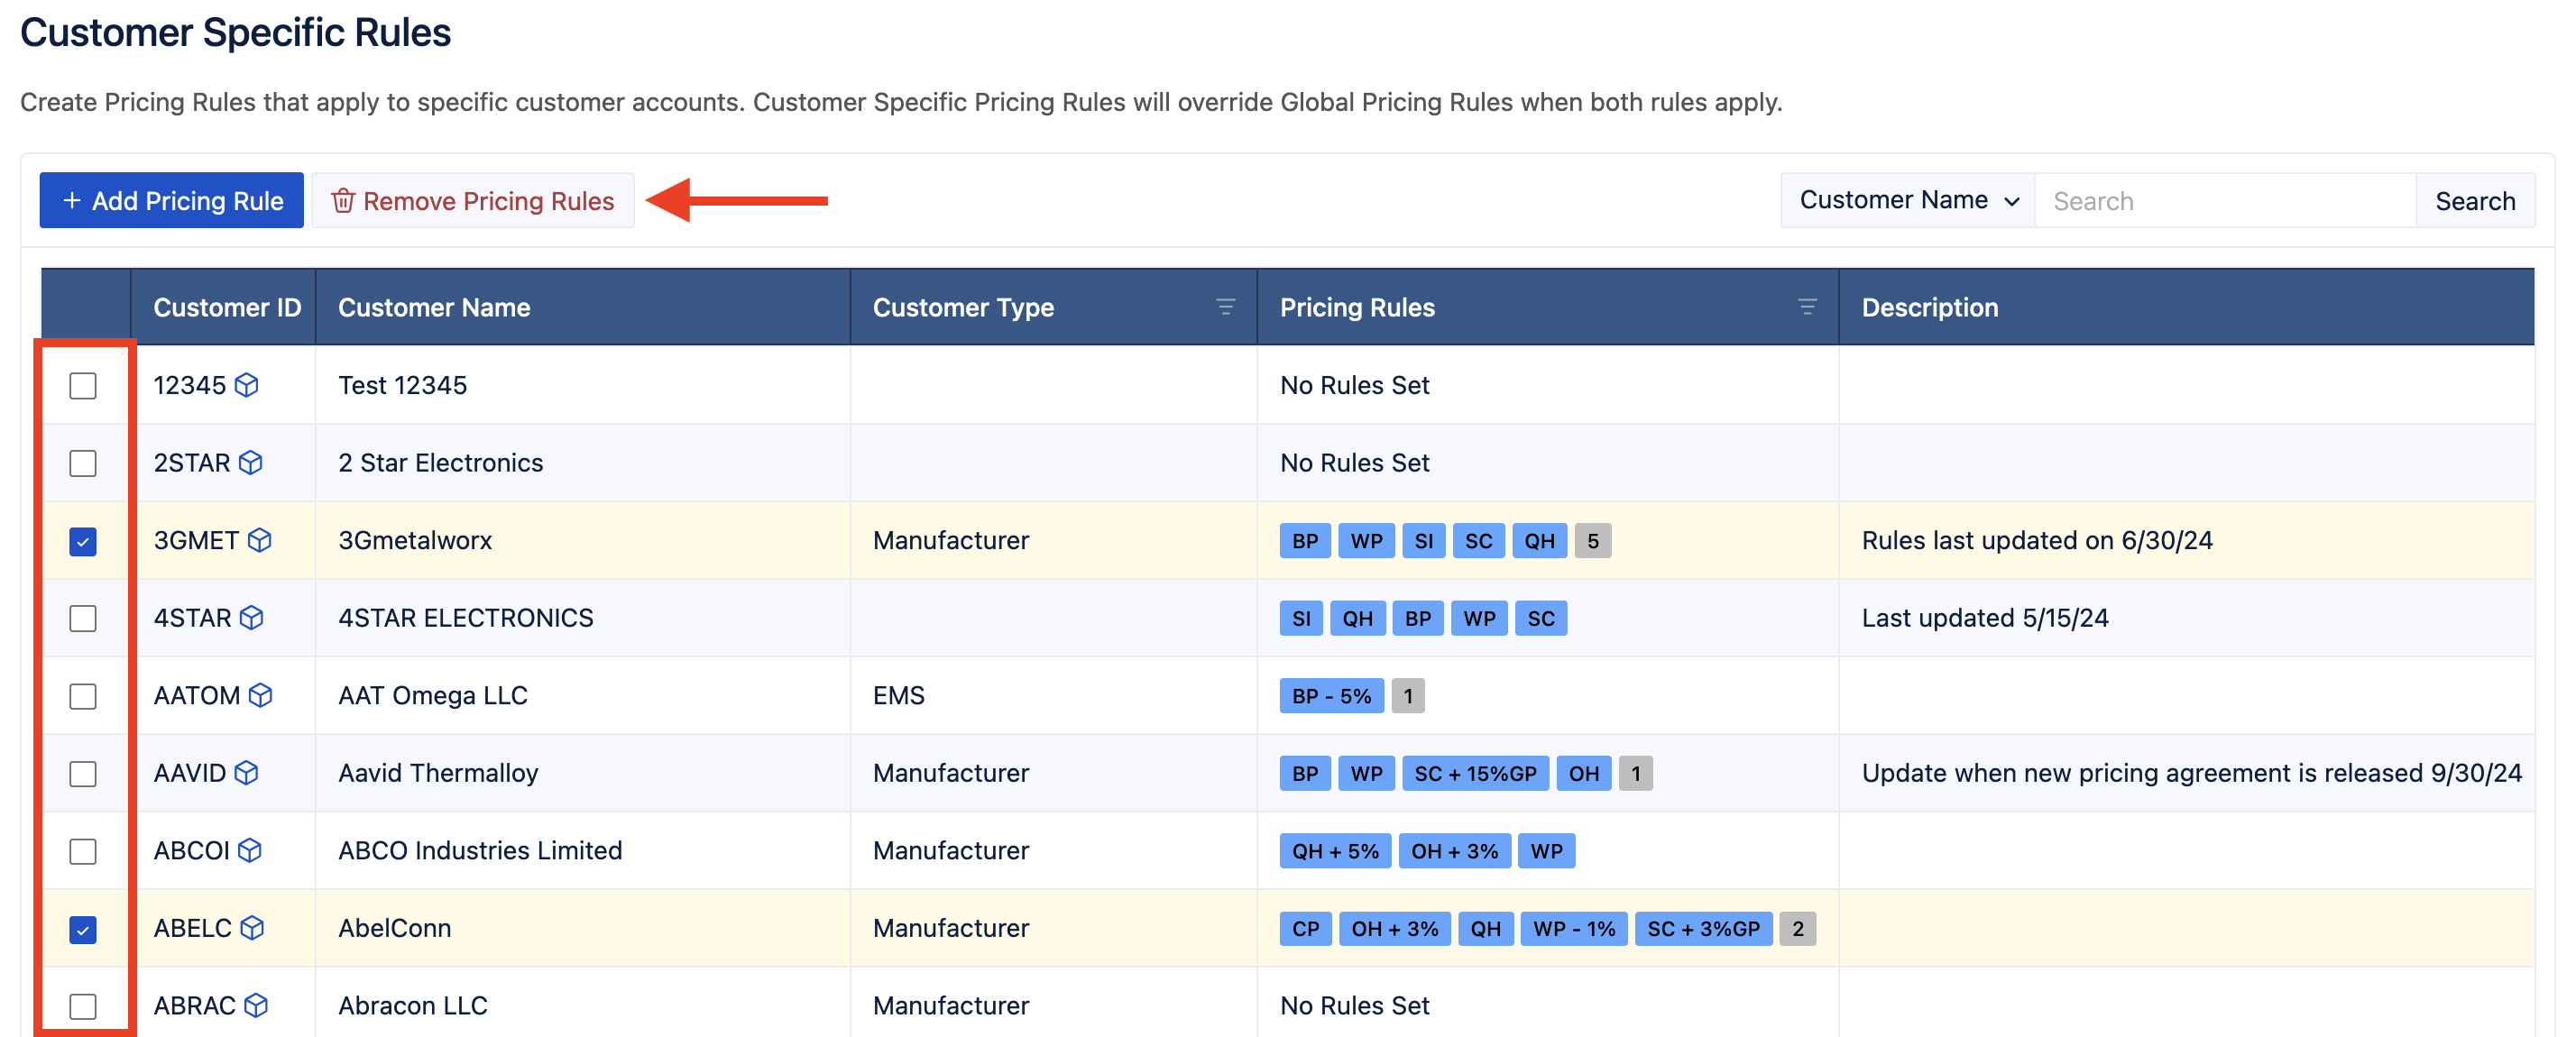Click the gray 5 badge in 3Gmetalworx row
This screenshot has width=2576, height=1037.
[1592, 541]
